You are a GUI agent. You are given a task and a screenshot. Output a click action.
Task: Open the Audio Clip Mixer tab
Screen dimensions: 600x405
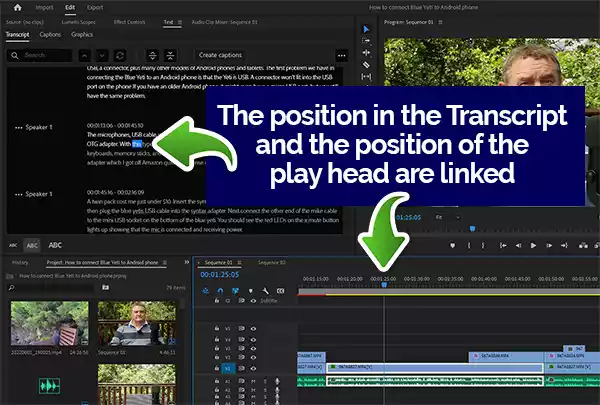[x=225, y=22]
